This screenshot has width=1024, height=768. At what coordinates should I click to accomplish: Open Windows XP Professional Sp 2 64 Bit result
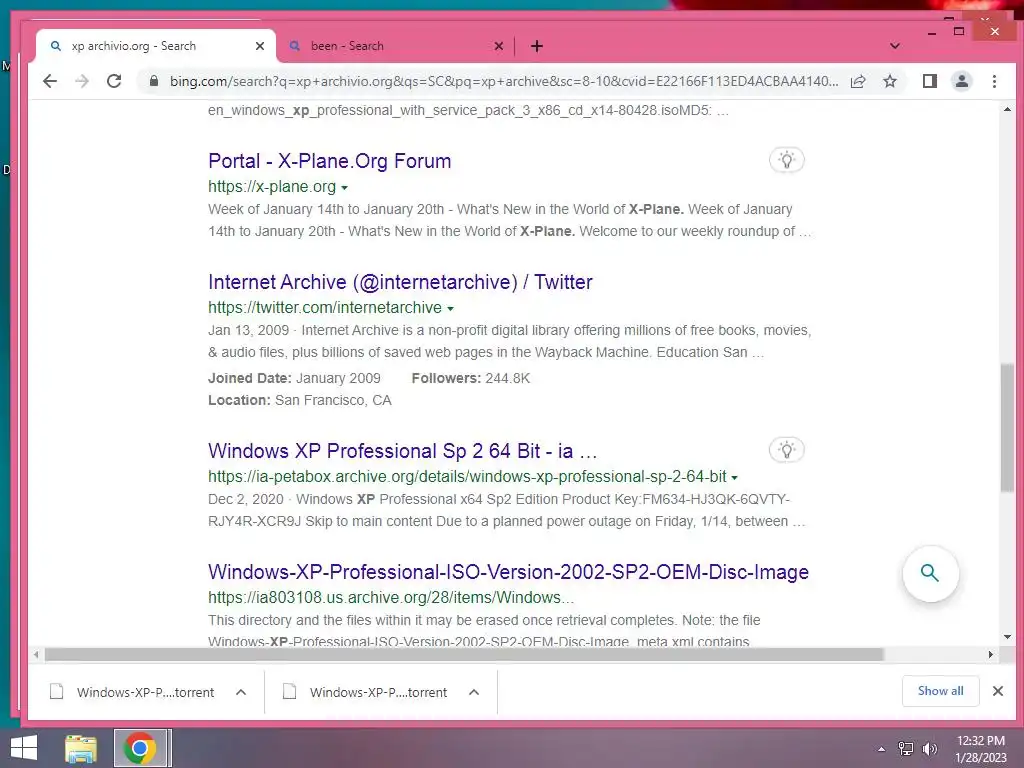click(x=402, y=451)
